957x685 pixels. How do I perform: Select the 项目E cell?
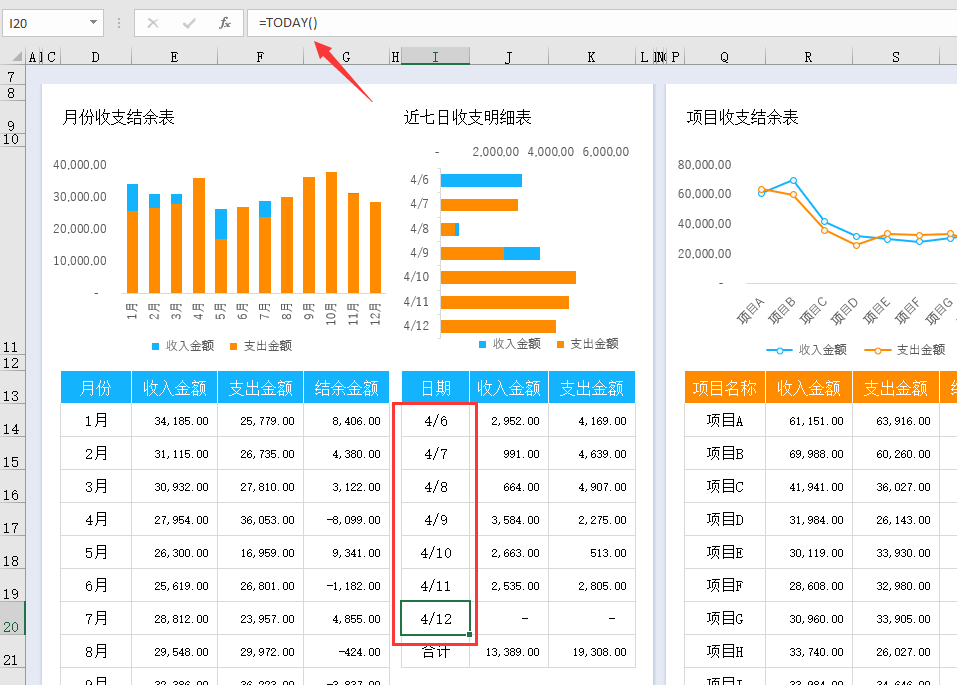click(x=724, y=553)
